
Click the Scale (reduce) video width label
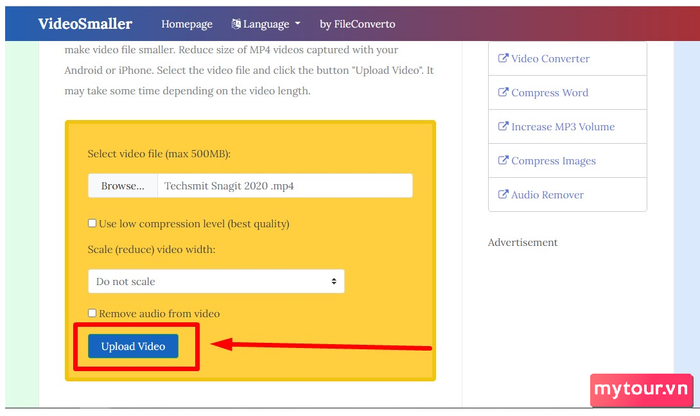pos(151,250)
